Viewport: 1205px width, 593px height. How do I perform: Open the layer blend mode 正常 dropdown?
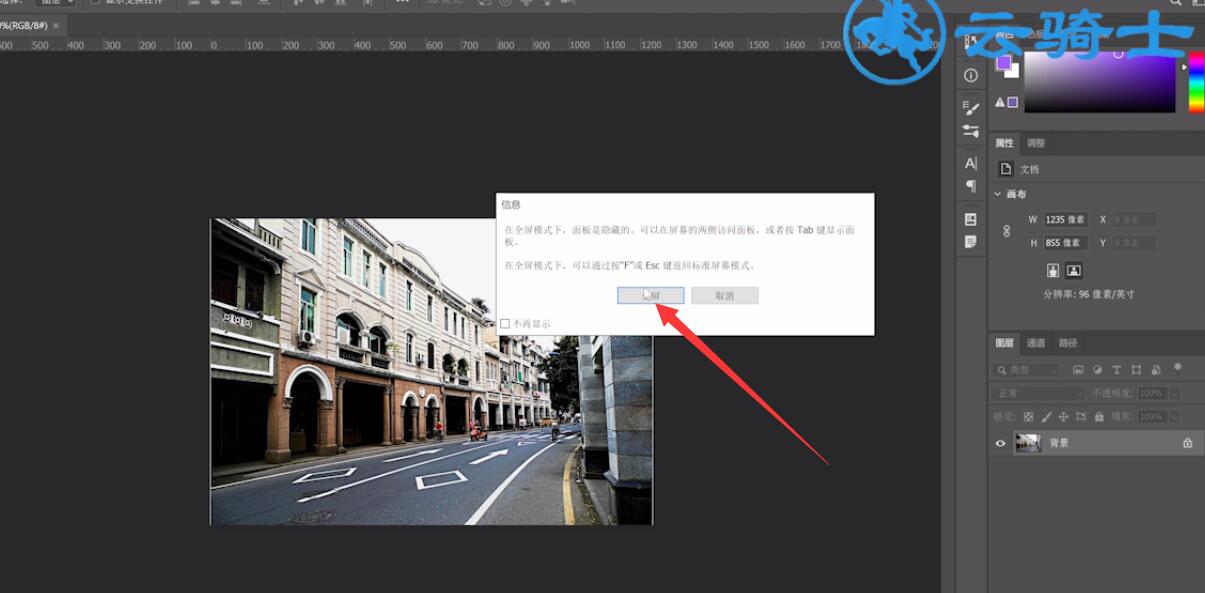click(1039, 393)
